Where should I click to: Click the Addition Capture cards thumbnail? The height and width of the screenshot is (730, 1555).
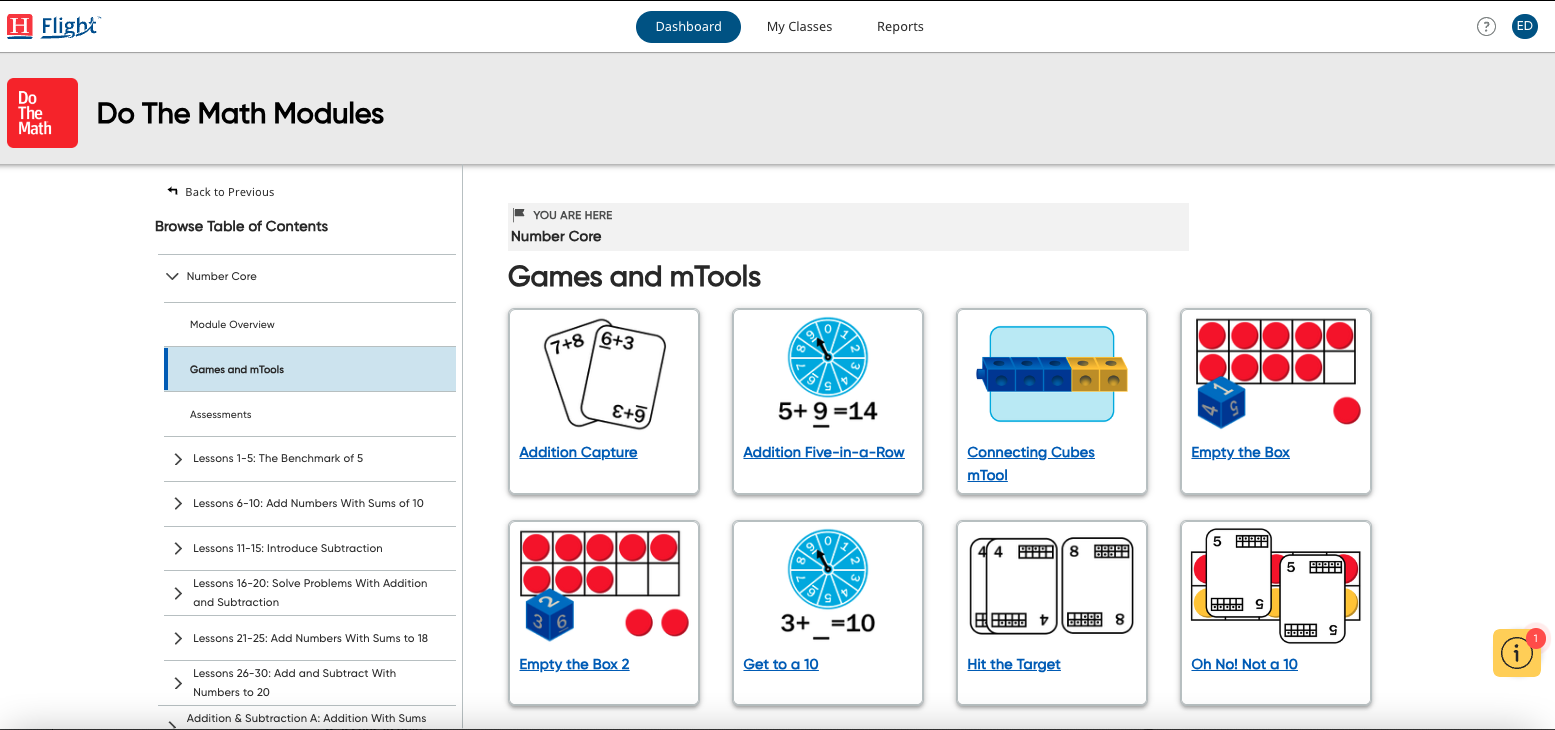603,373
